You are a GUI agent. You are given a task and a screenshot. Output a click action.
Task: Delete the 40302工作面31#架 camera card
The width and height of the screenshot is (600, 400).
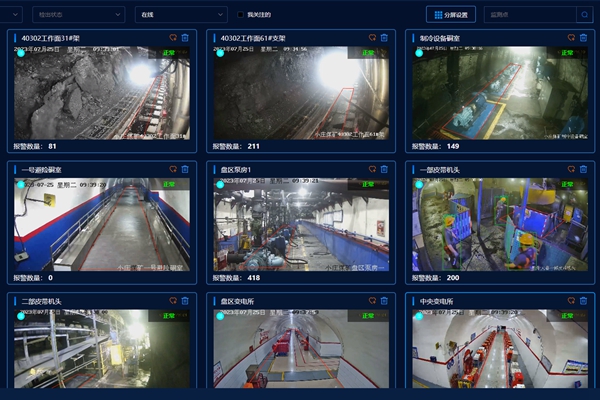click(185, 38)
